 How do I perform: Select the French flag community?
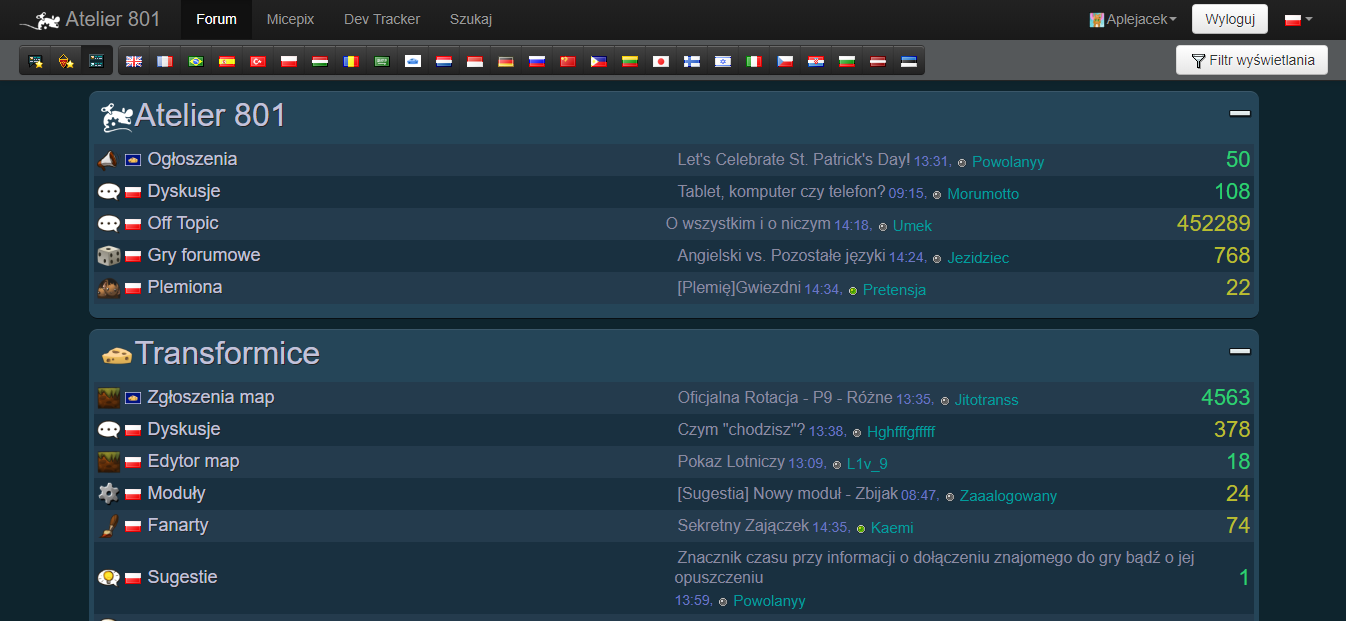tap(165, 61)
